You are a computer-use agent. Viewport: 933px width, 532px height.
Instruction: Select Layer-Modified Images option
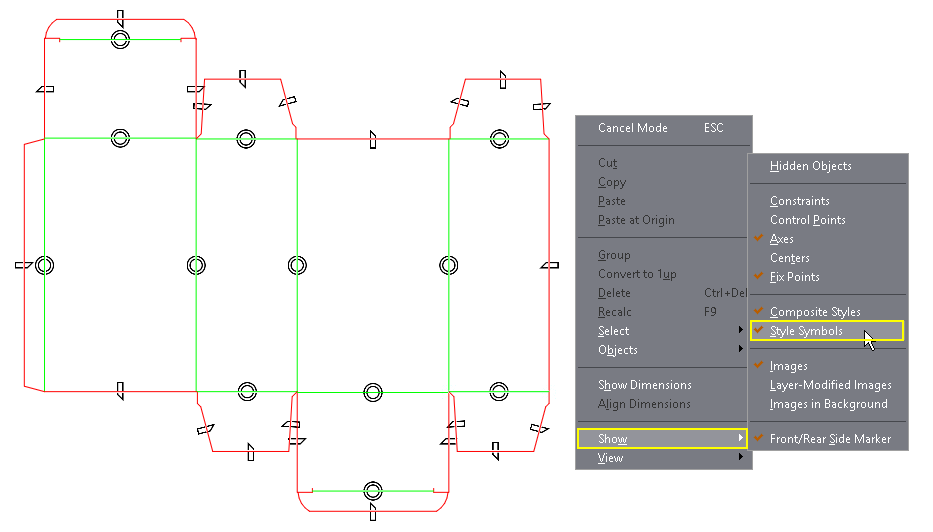830,385
